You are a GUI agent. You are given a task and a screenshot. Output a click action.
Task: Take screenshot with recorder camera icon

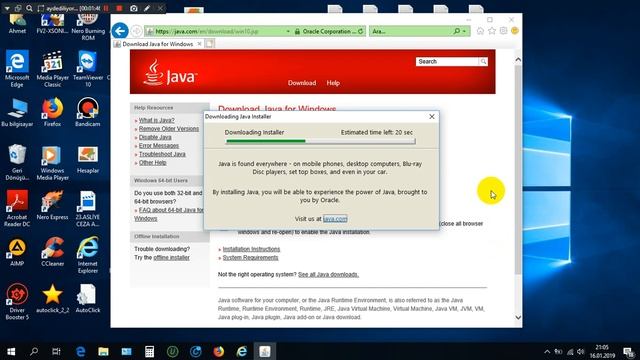pos(133,8)
